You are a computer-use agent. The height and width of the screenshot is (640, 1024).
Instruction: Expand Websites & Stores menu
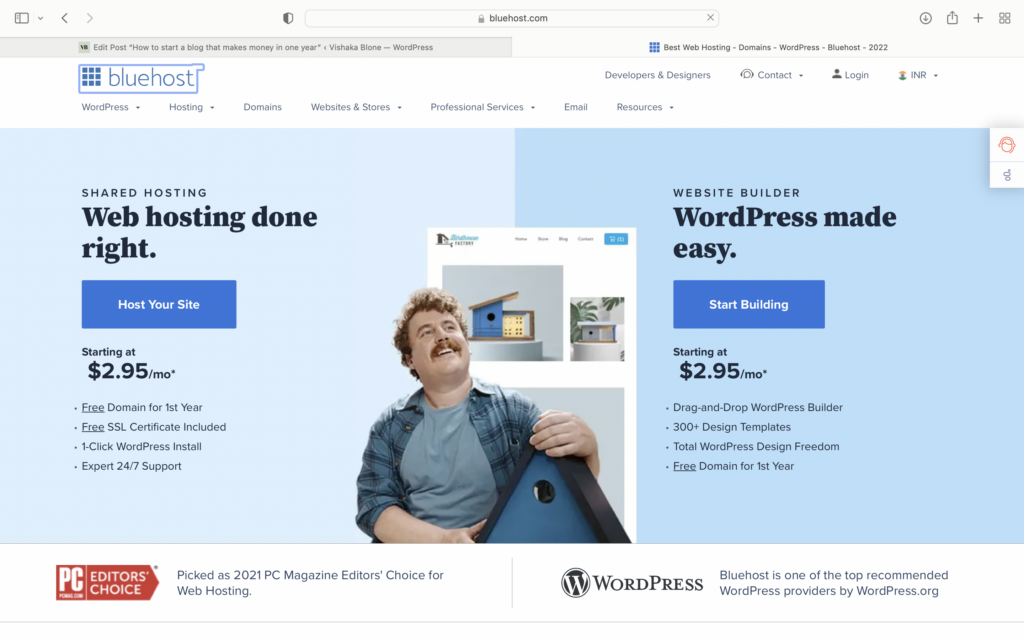click(356, 107)
